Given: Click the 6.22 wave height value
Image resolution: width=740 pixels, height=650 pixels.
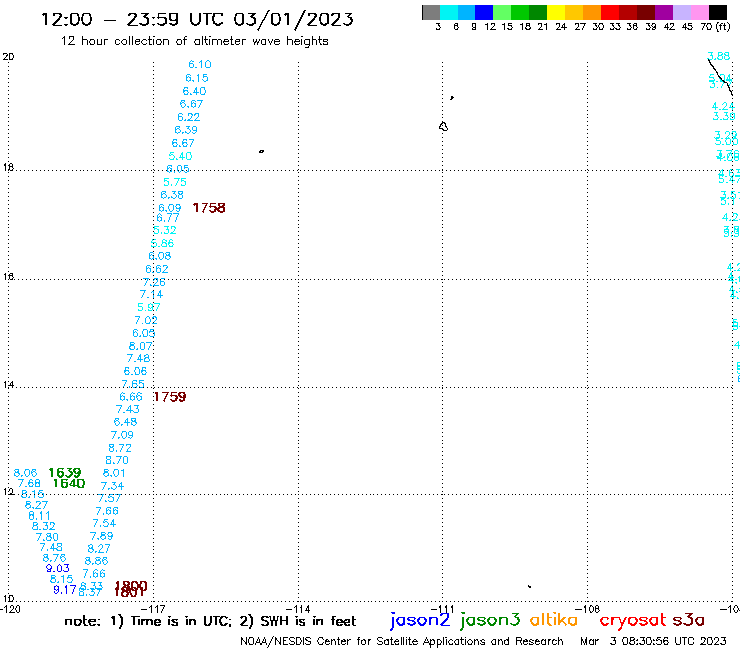Looking at the screenshot, I should (x=188, y=117).
